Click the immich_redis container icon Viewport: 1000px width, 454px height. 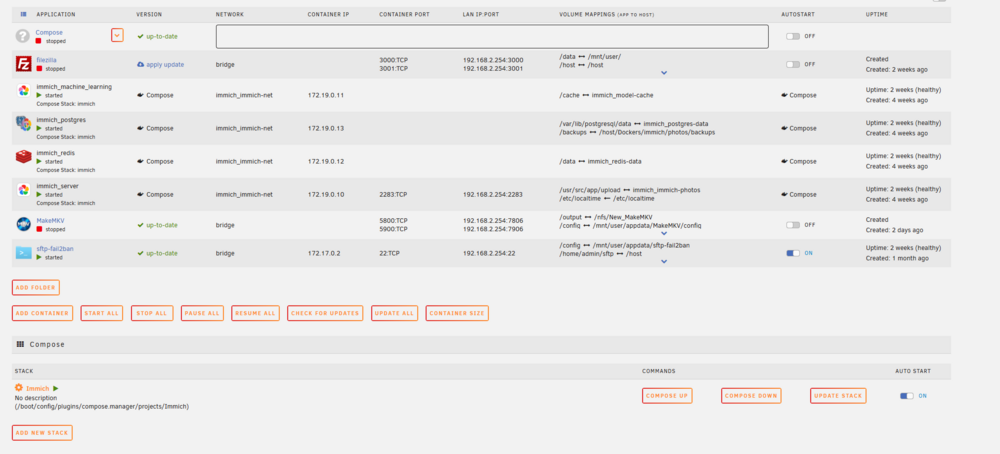(x=24, y=157)
